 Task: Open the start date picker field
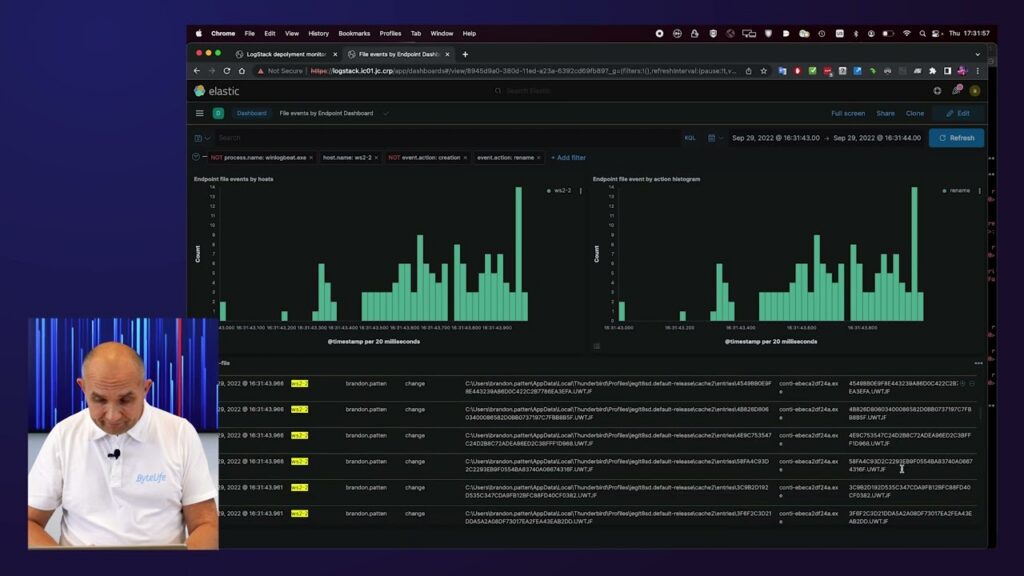coord(775,138)
